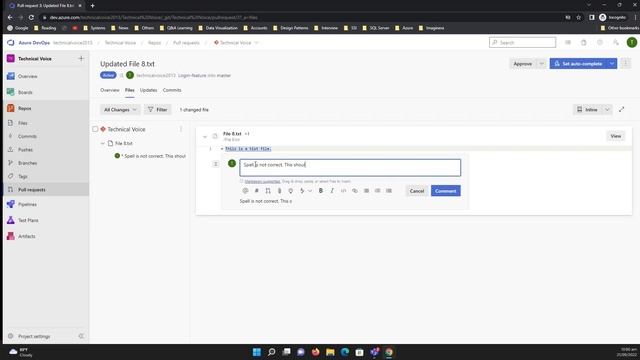Switch to the Files tab
Screen dimensions: 640x360
point(130,90)
